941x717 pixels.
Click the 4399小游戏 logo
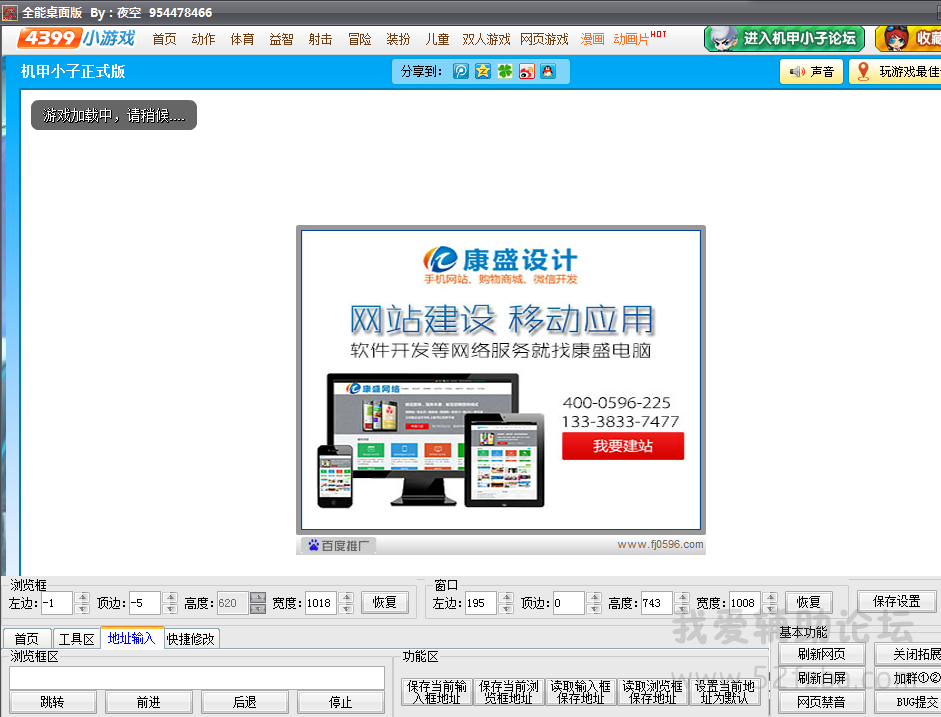(x=76, y=38)
